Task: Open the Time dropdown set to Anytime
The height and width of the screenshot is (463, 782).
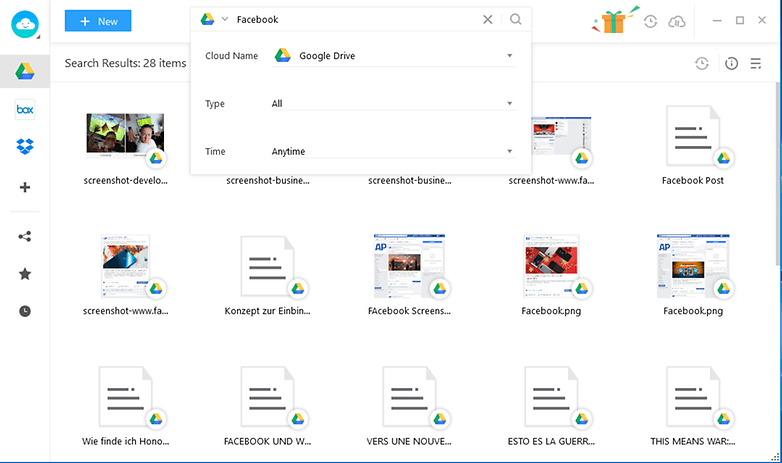Action: (x=394, y=151)
